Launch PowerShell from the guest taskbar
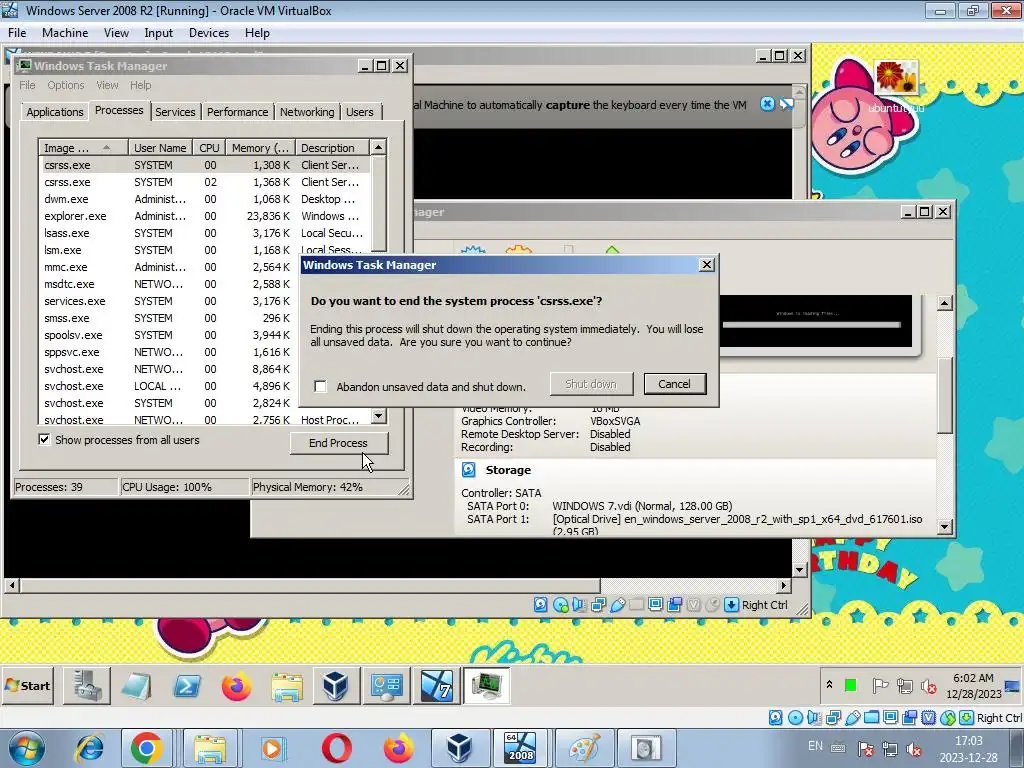The height and width of the screenshot is (768, 1024). [x=187, y=686]
